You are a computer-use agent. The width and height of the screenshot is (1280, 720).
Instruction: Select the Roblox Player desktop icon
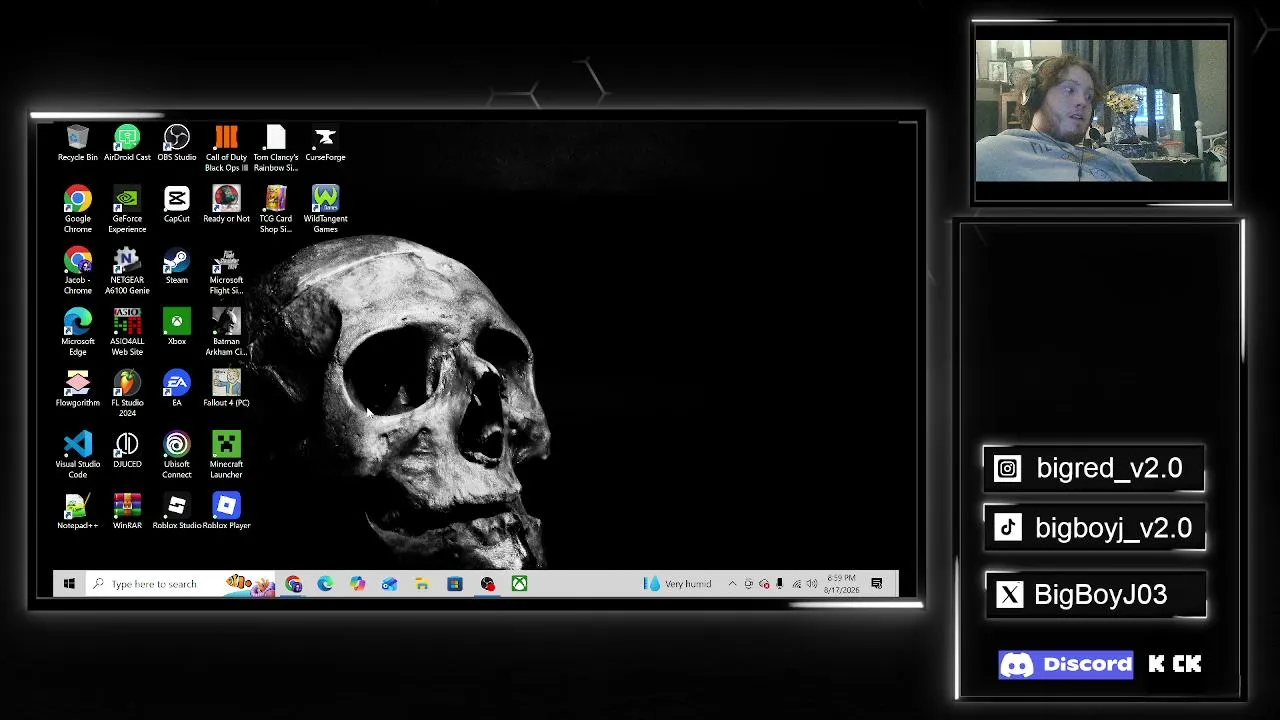click(226, 511)
